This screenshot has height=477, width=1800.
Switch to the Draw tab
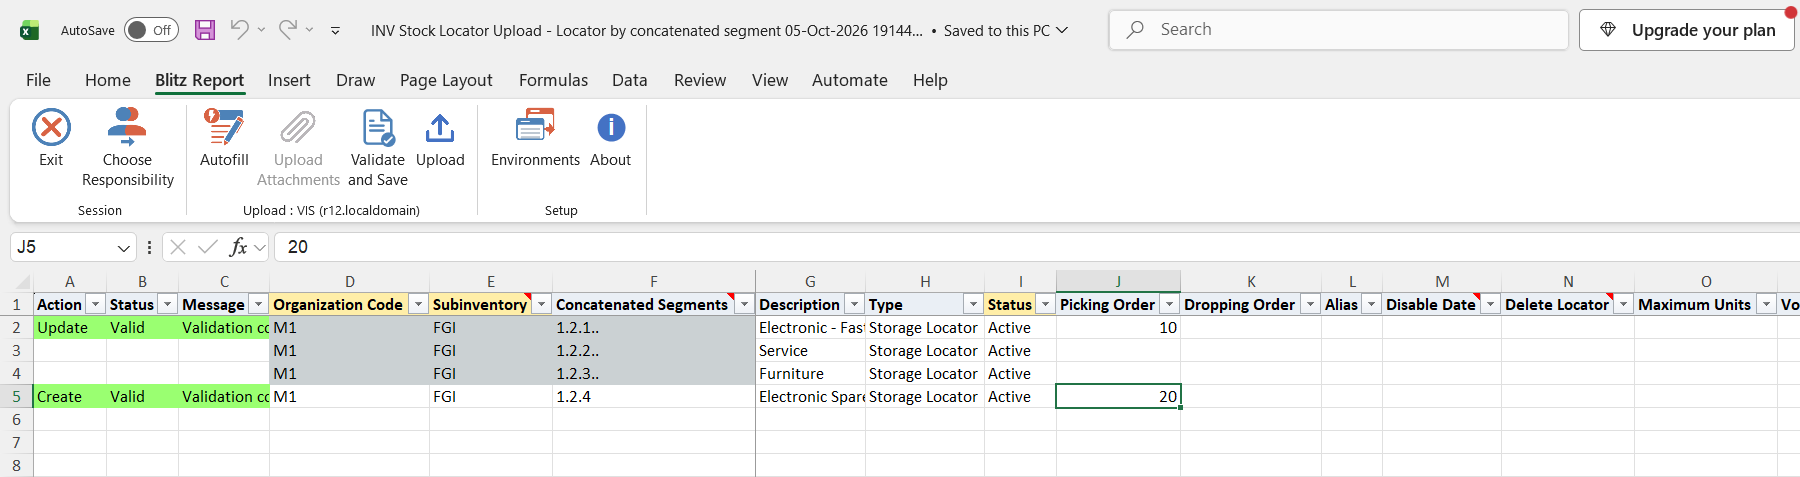[355, 80]
